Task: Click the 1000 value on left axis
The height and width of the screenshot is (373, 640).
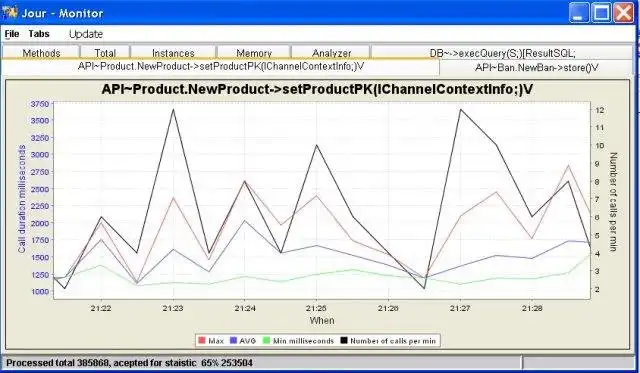Action: (40, 291)
